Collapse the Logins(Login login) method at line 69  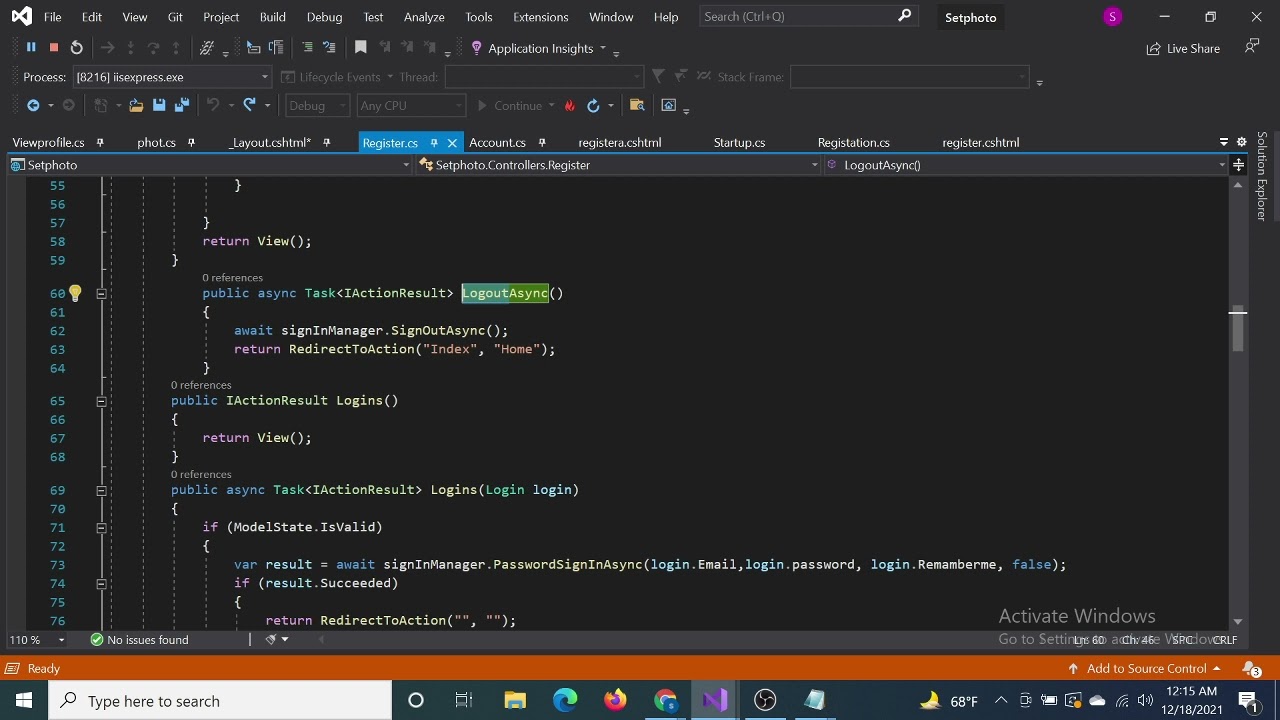coord(101,490)
